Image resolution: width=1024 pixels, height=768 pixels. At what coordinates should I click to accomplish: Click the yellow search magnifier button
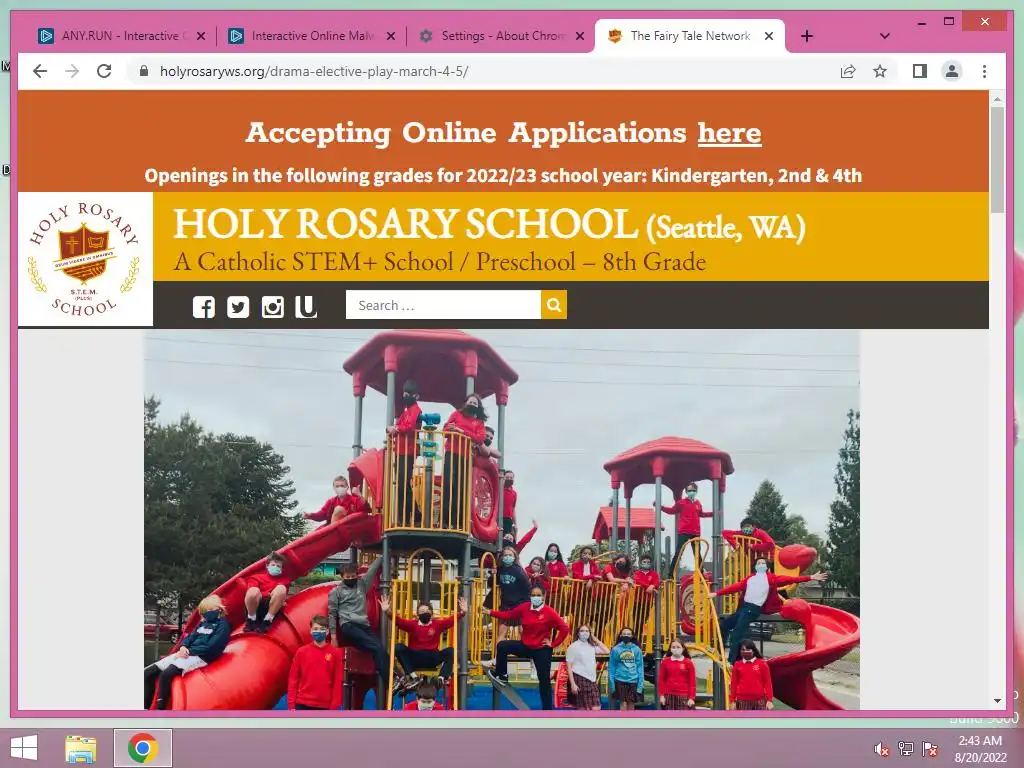[554, 305]
